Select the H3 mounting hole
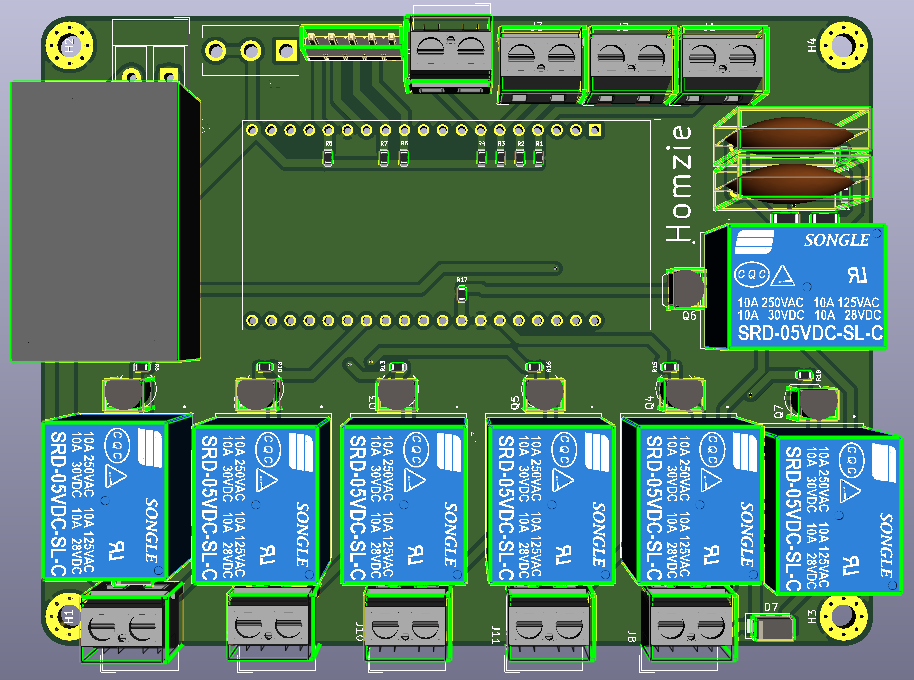This screenshot has height=680, width=914. pos(843,615)
